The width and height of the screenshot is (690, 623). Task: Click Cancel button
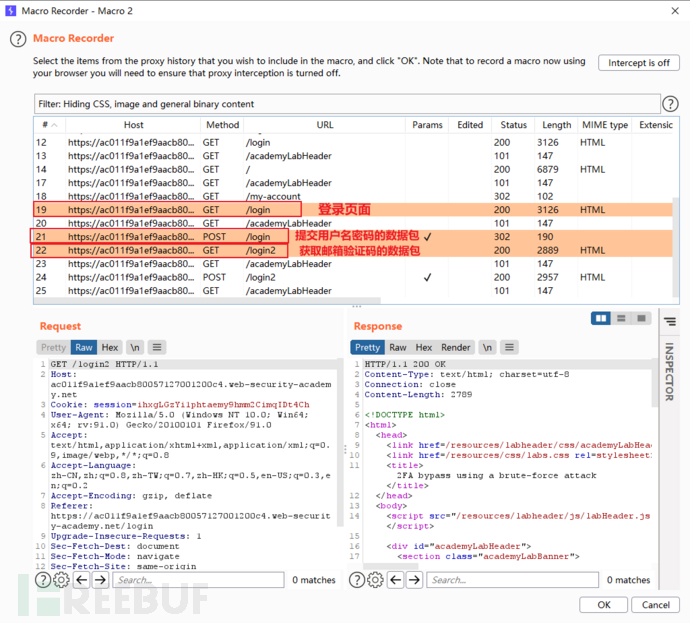pyautogui.click(x=655, y=605)
